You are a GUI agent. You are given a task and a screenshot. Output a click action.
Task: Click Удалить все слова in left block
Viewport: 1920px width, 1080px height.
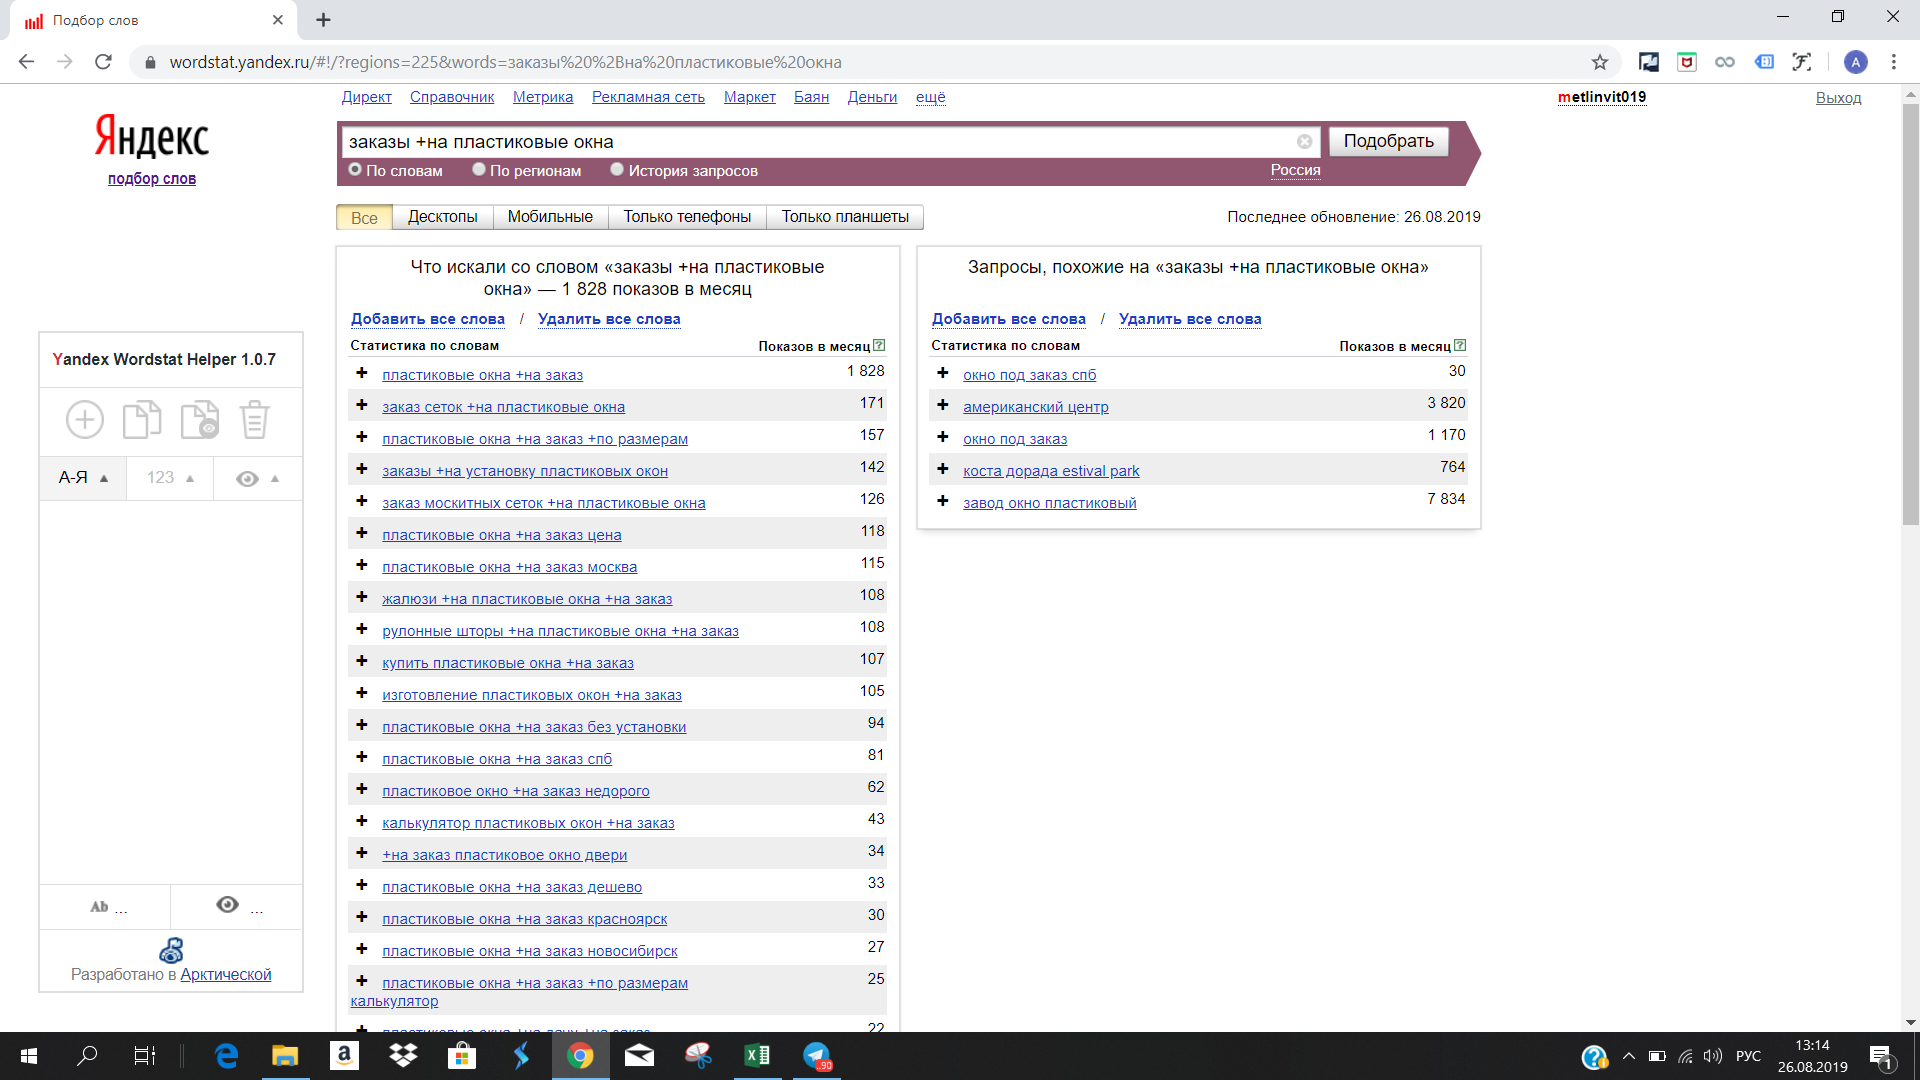(x=609, y=319)
